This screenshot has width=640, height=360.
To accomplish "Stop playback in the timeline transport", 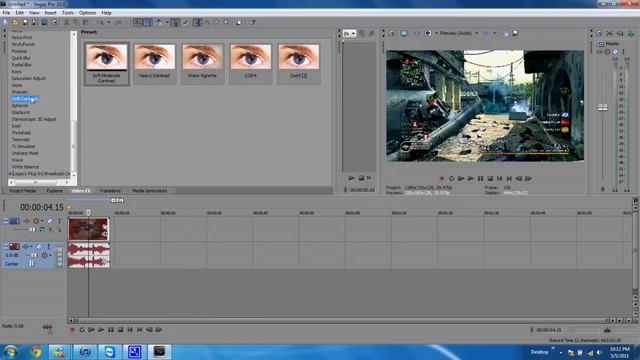I will [120, 329].
